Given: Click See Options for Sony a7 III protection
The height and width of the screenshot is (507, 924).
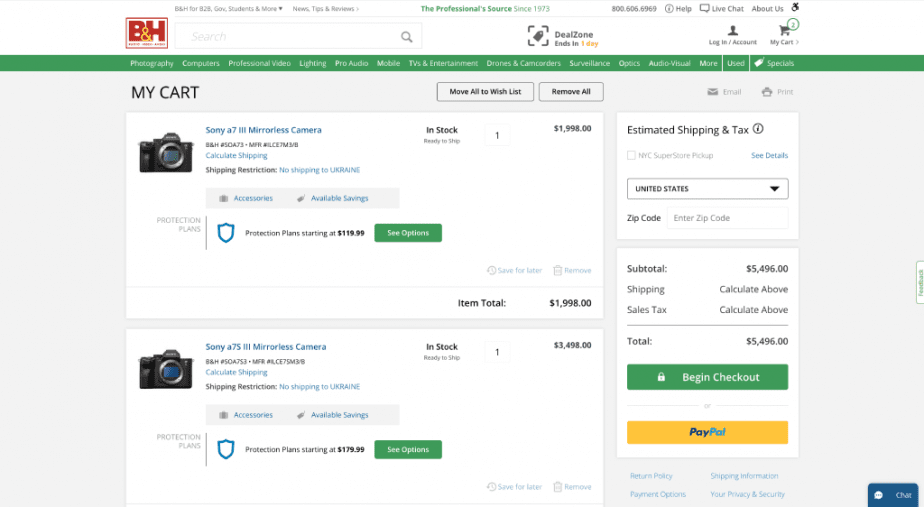Looking at the screenshot, I should click(x=408, y=233).
